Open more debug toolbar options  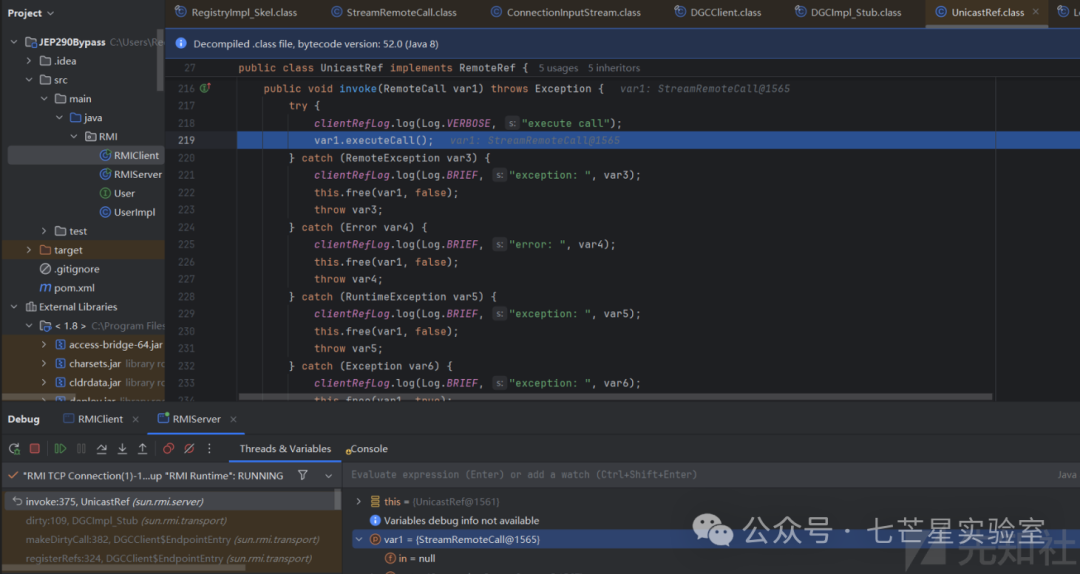(x=209, y=449)
